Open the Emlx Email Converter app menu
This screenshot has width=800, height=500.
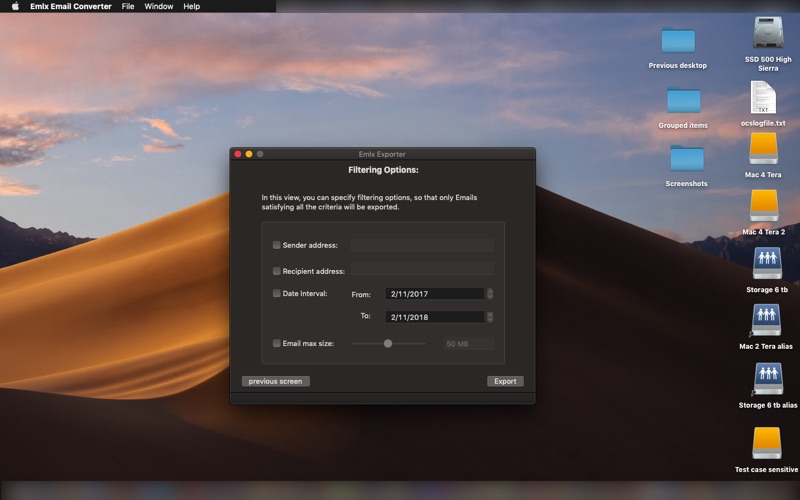coord(70,6)
